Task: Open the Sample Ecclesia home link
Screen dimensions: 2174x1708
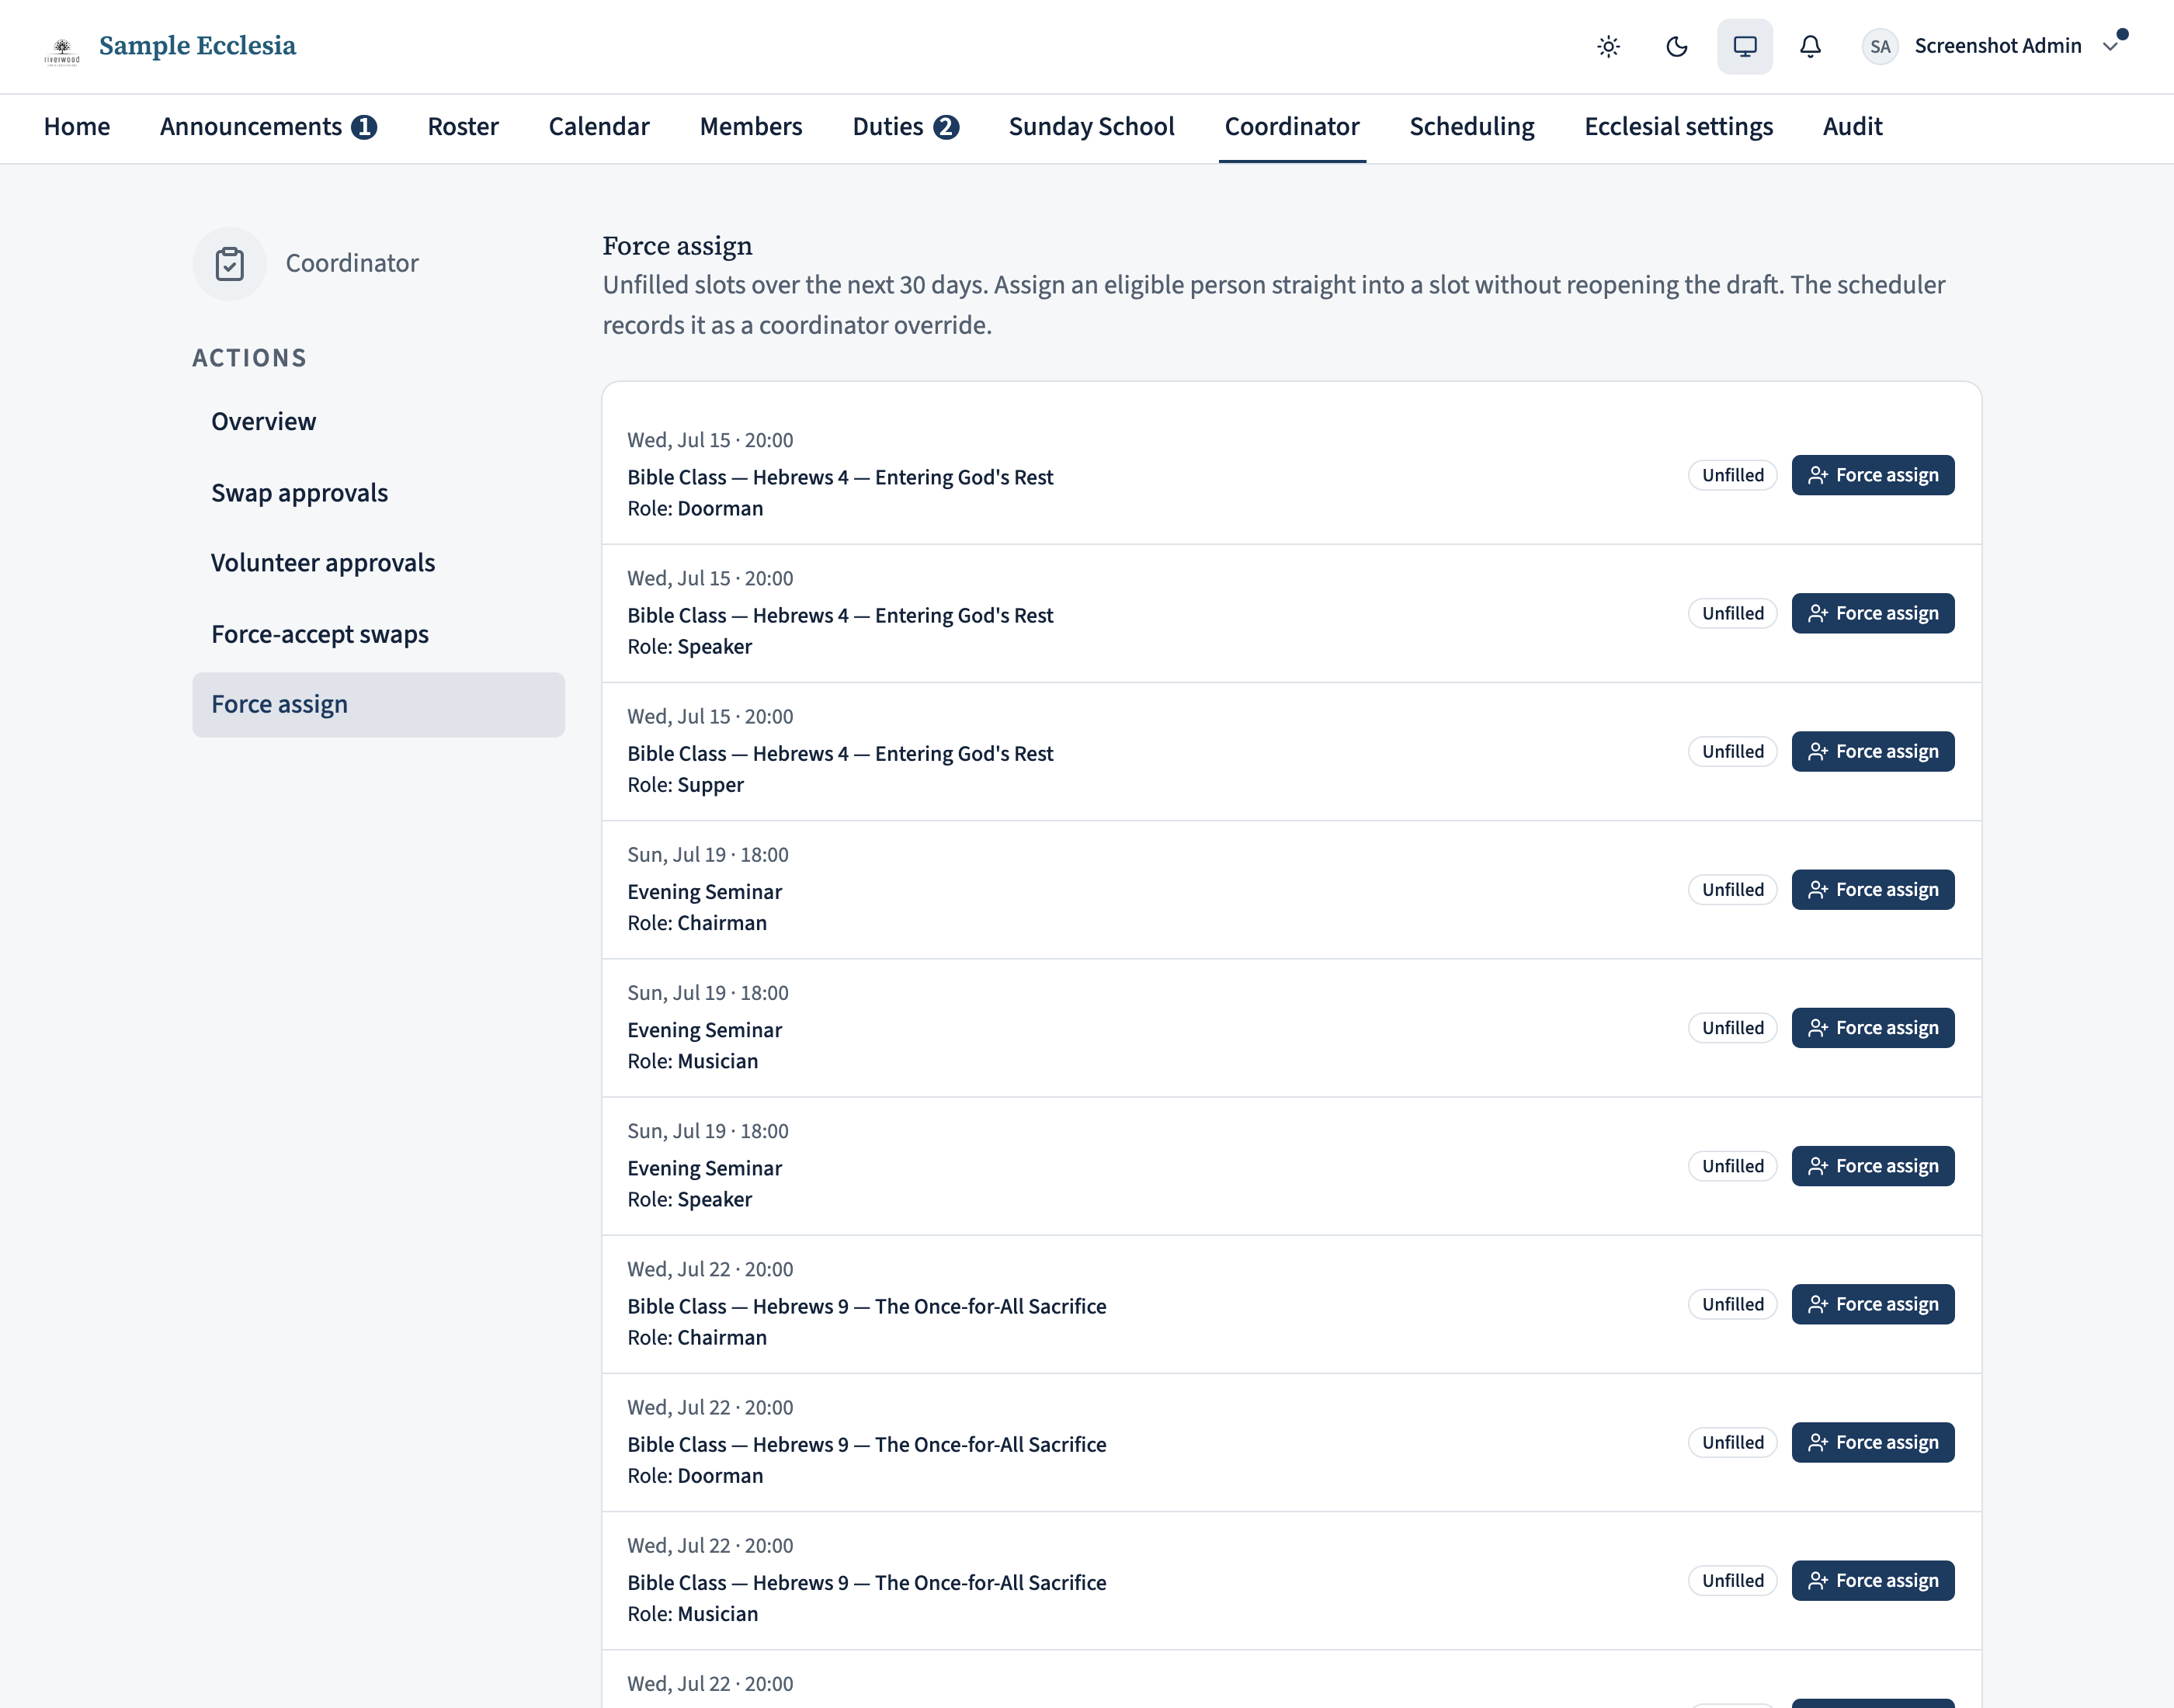Action: pyautogui.click(x=197, y=46)
